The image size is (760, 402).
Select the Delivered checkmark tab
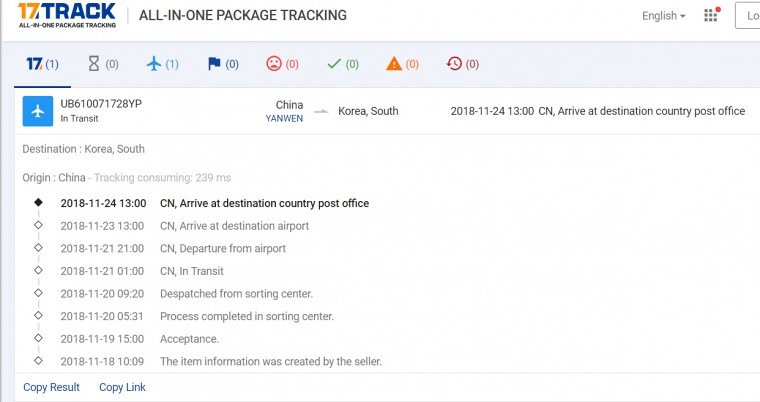[x=343, y=64]
